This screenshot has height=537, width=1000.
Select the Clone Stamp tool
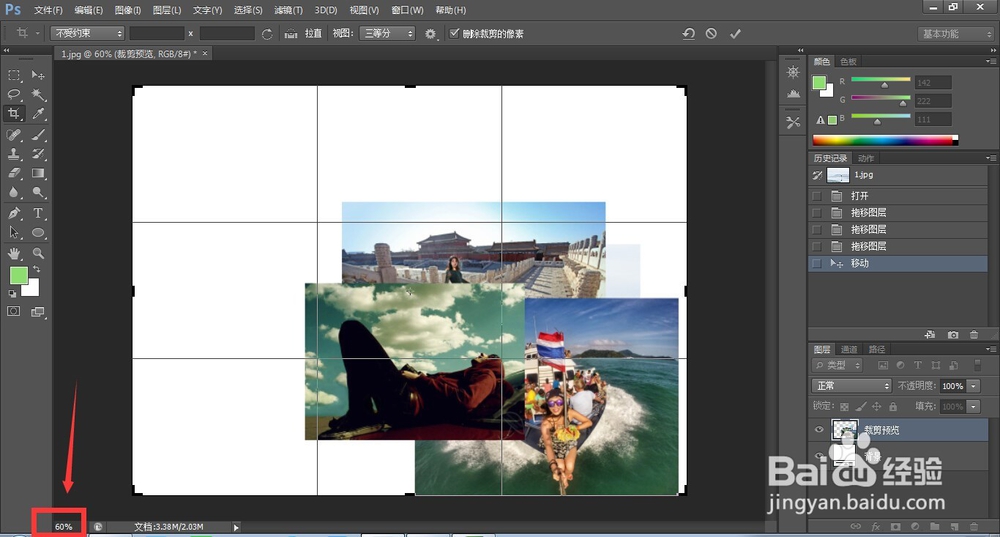[14, 154]
